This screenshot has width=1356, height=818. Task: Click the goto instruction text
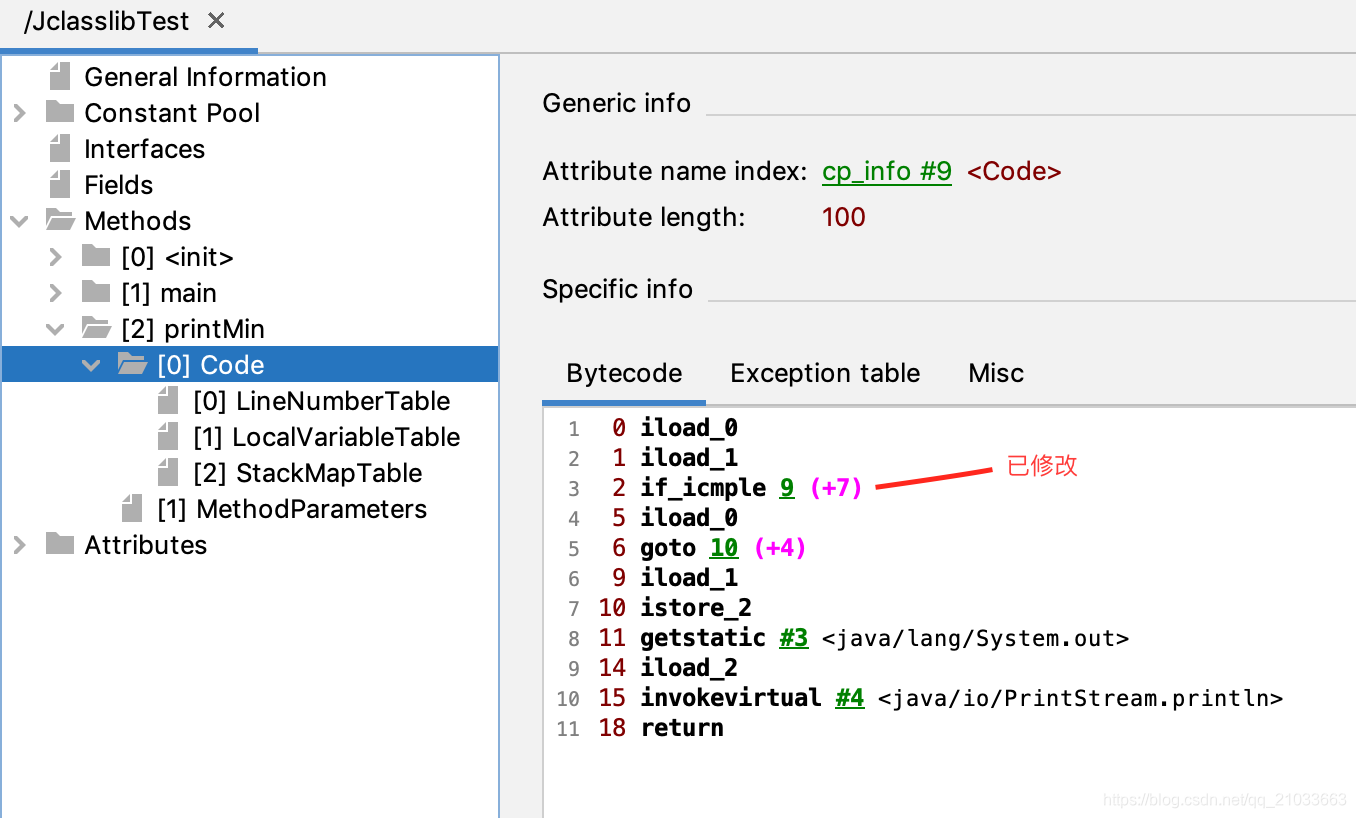point(668,548)
